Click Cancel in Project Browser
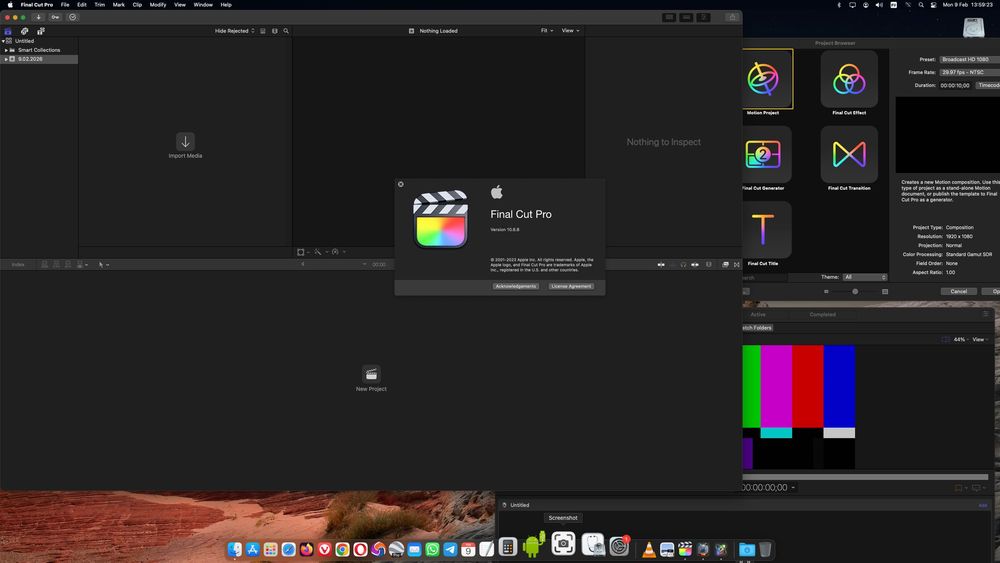This screenshot has width=1000, height=563. tap(959, 291)
